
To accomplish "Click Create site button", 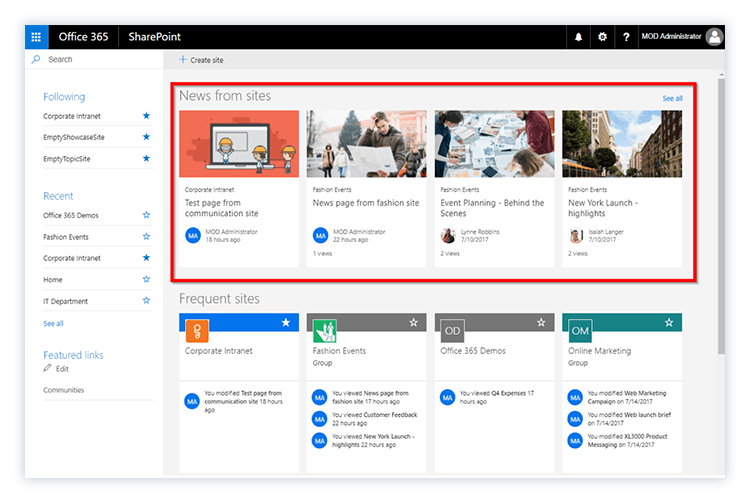I will point(201,60).
